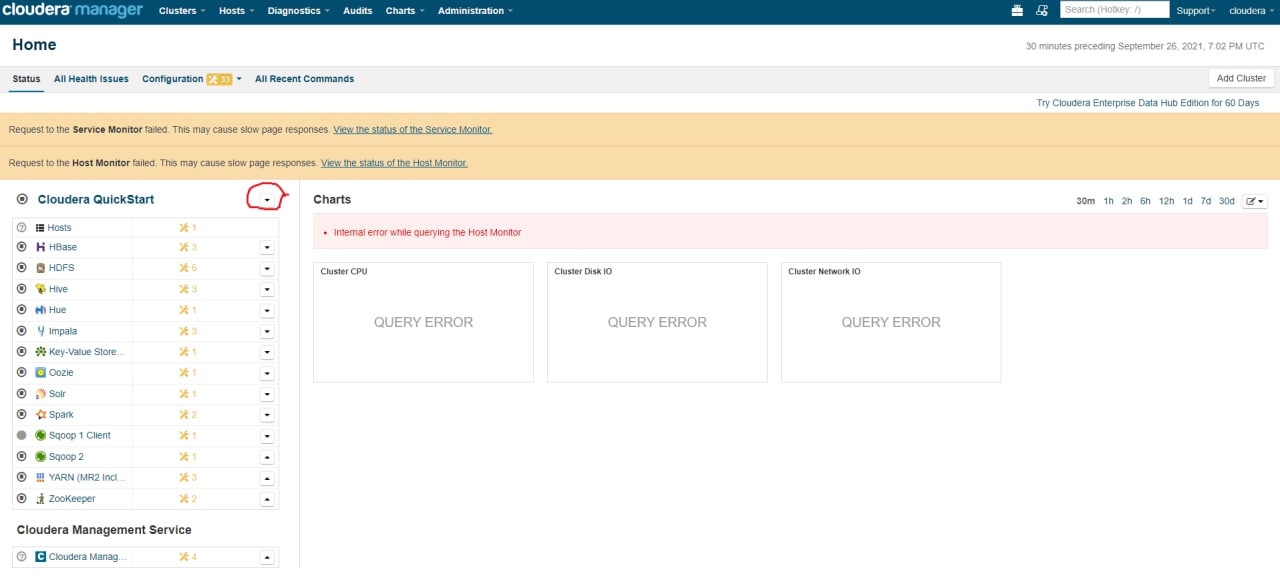The width and height of the screenshot is (1280, 578).
Task: Open the Support menu
Action: coord(1196,10)
